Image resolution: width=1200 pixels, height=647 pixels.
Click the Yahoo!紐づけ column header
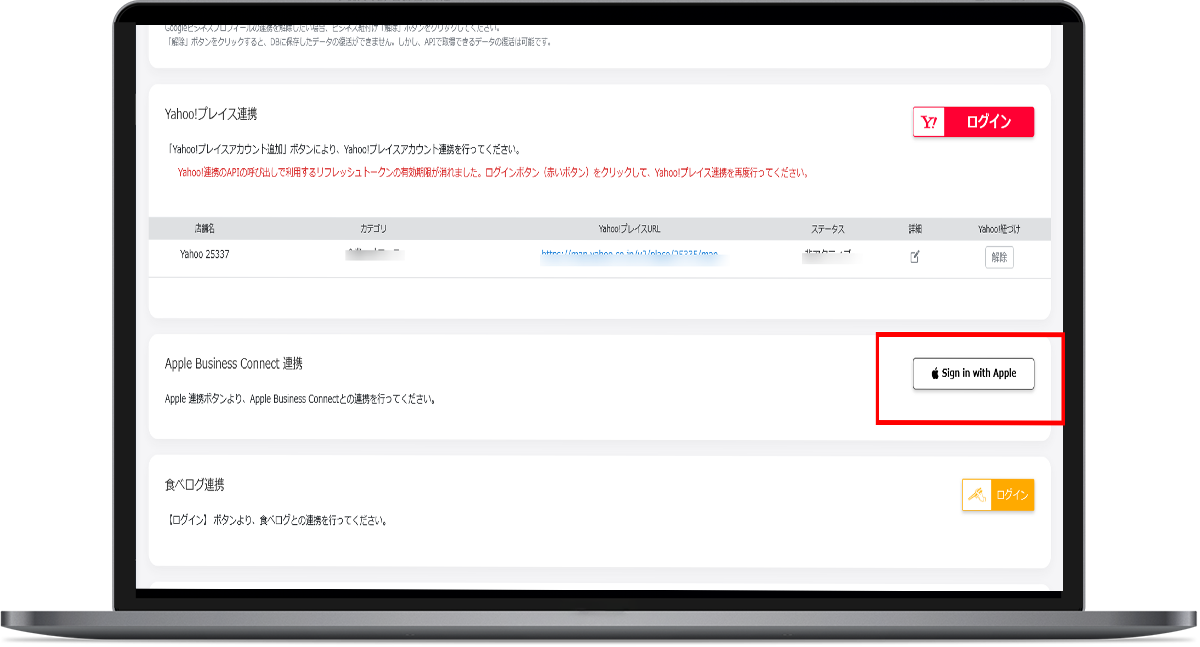(x=999, y=229)
